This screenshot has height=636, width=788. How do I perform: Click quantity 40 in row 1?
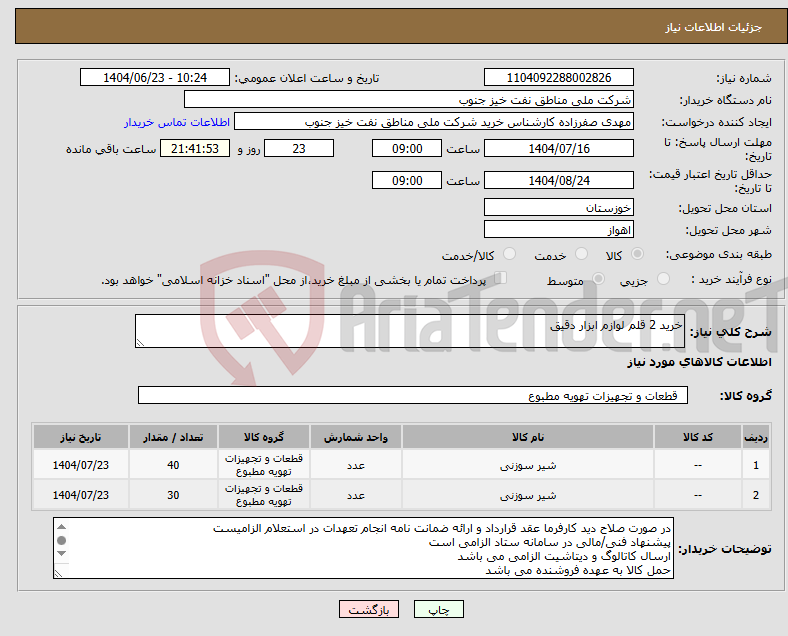tap(173, 465)
